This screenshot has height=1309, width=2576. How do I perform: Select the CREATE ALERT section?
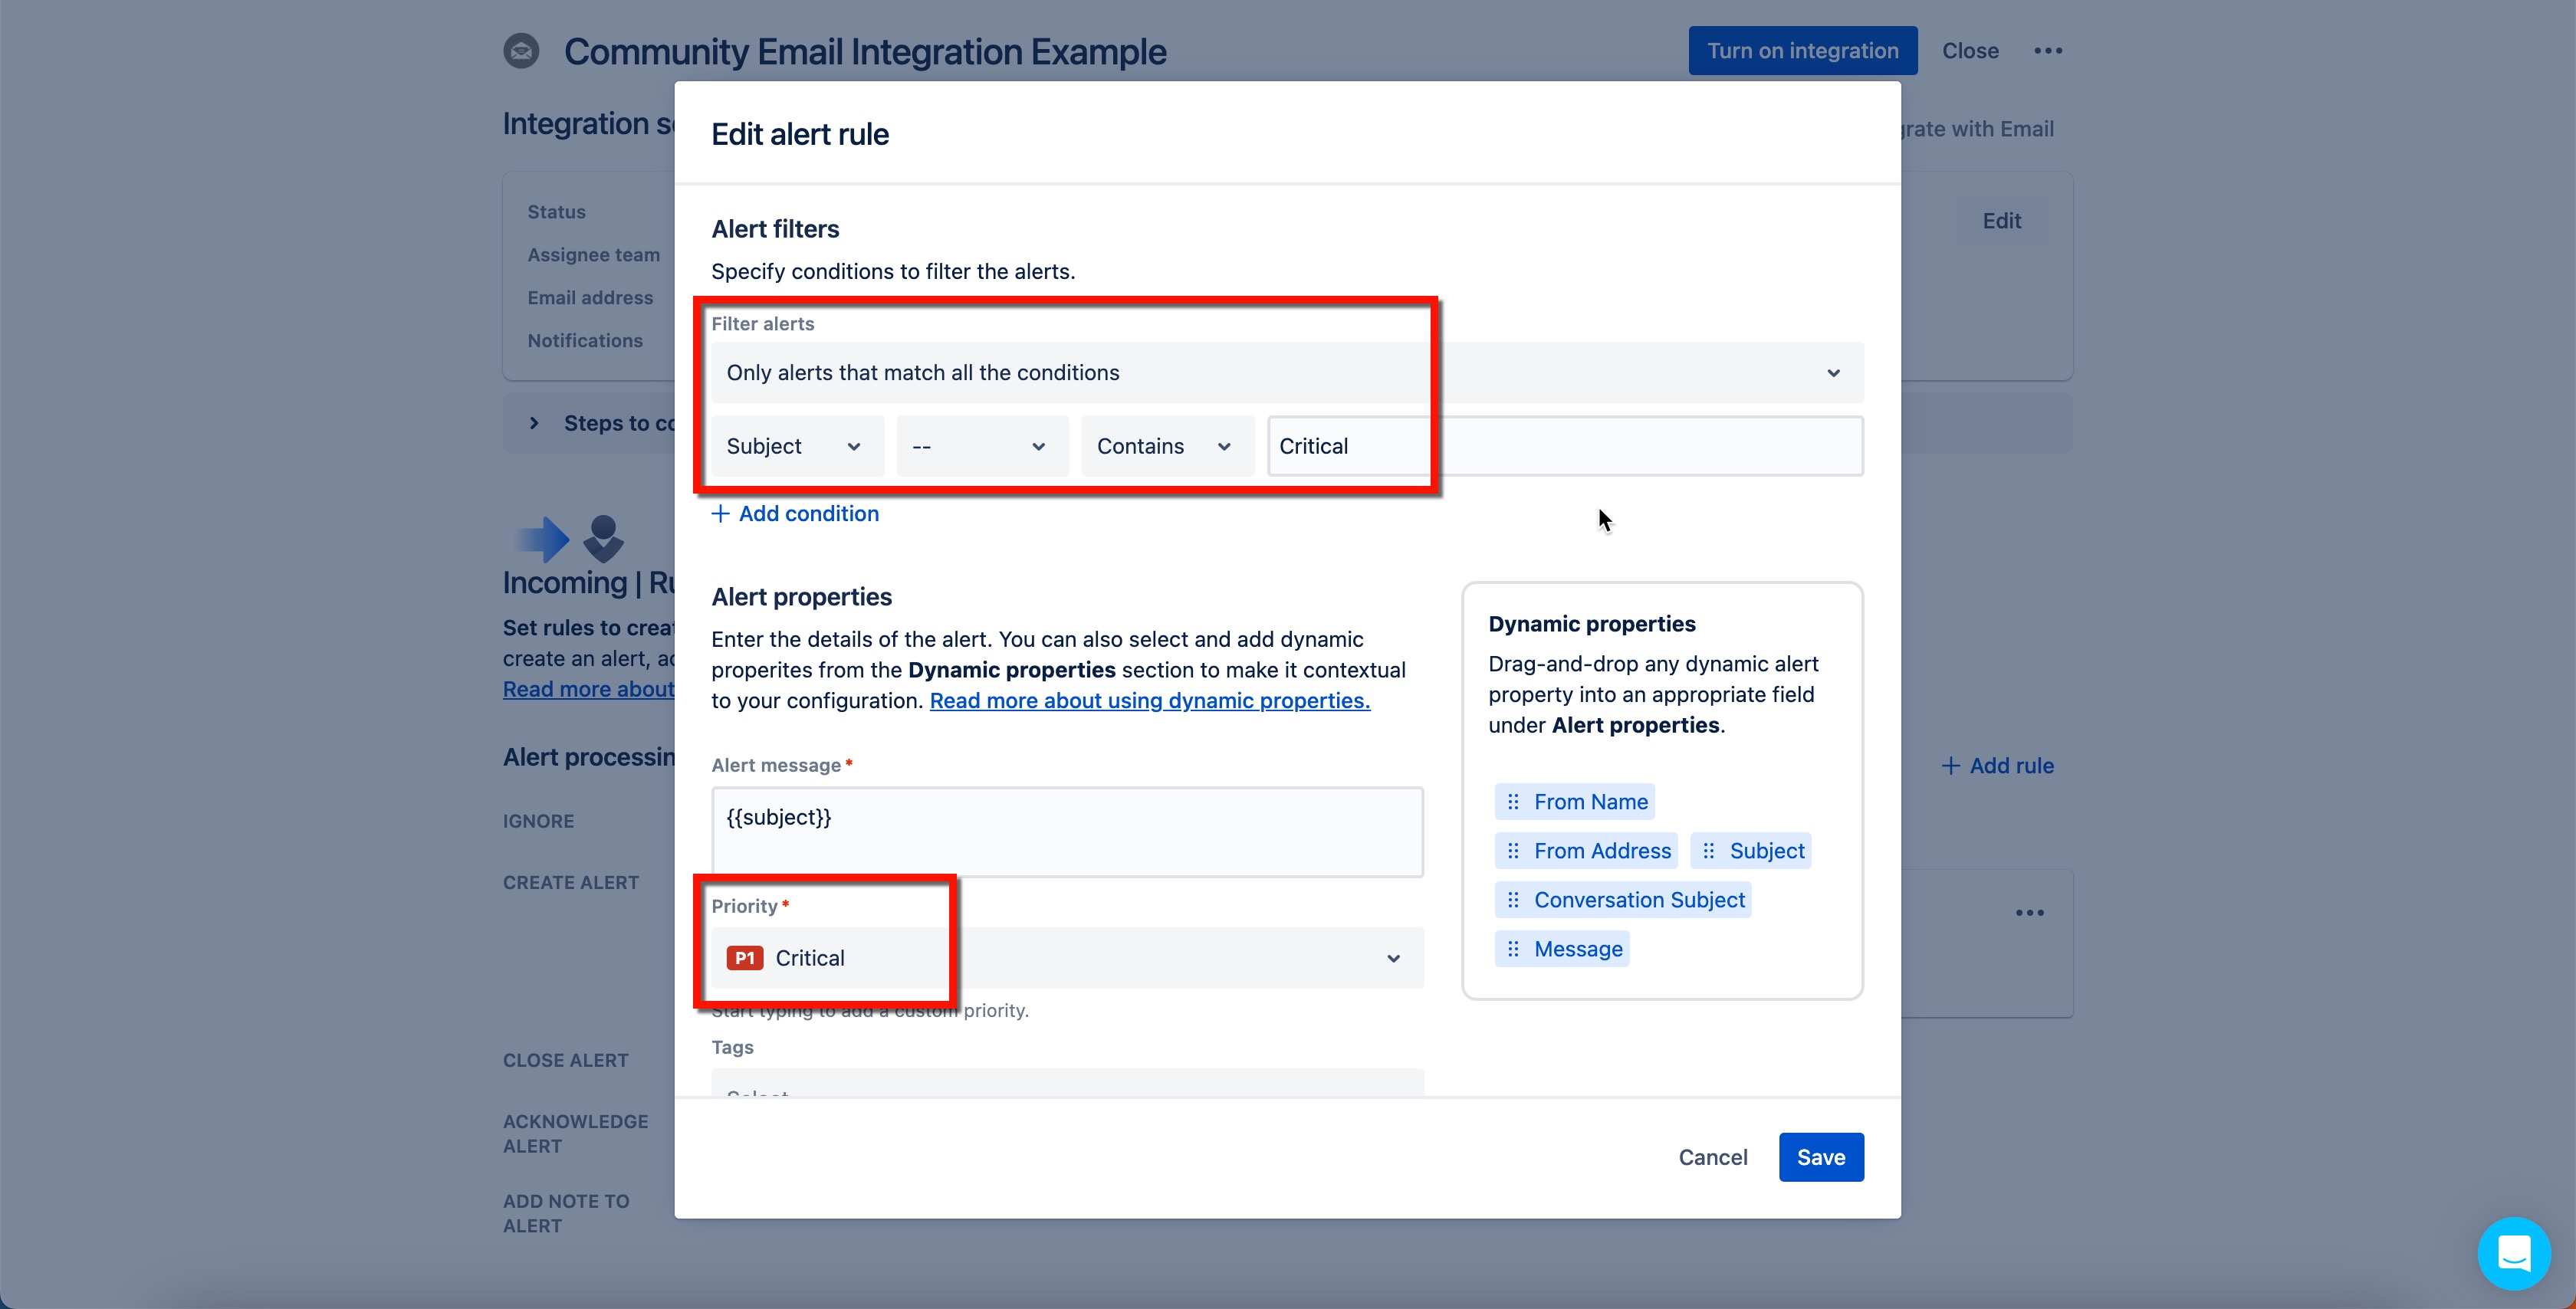click(570, 881)
